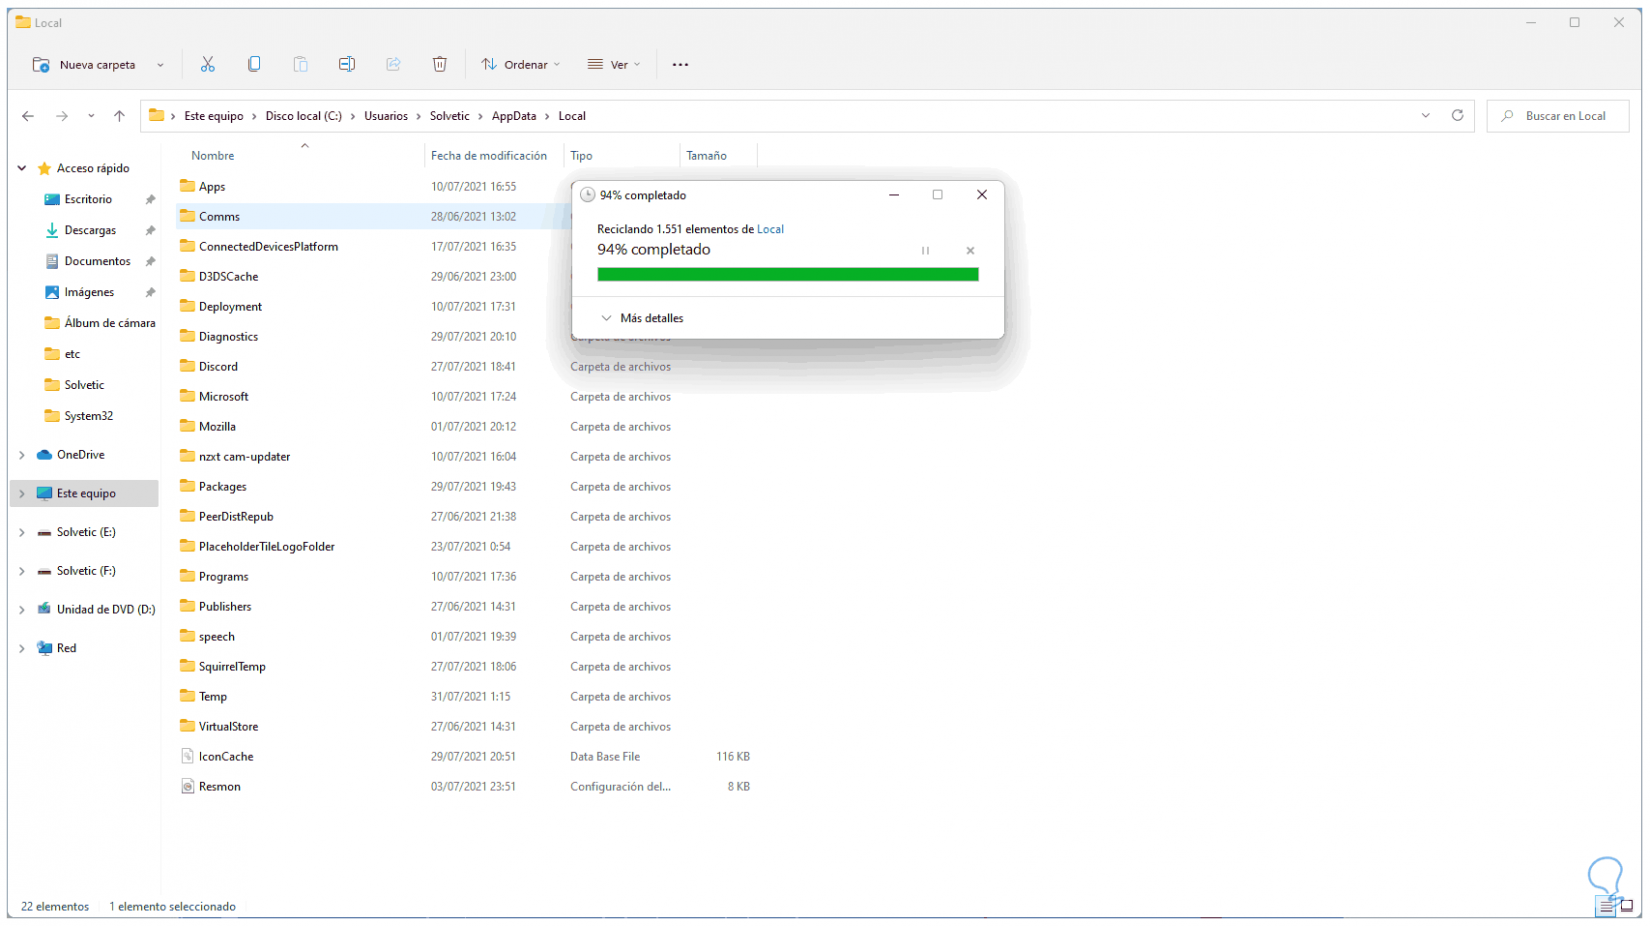Select the Apps folder icon

[x=187, y=186]
